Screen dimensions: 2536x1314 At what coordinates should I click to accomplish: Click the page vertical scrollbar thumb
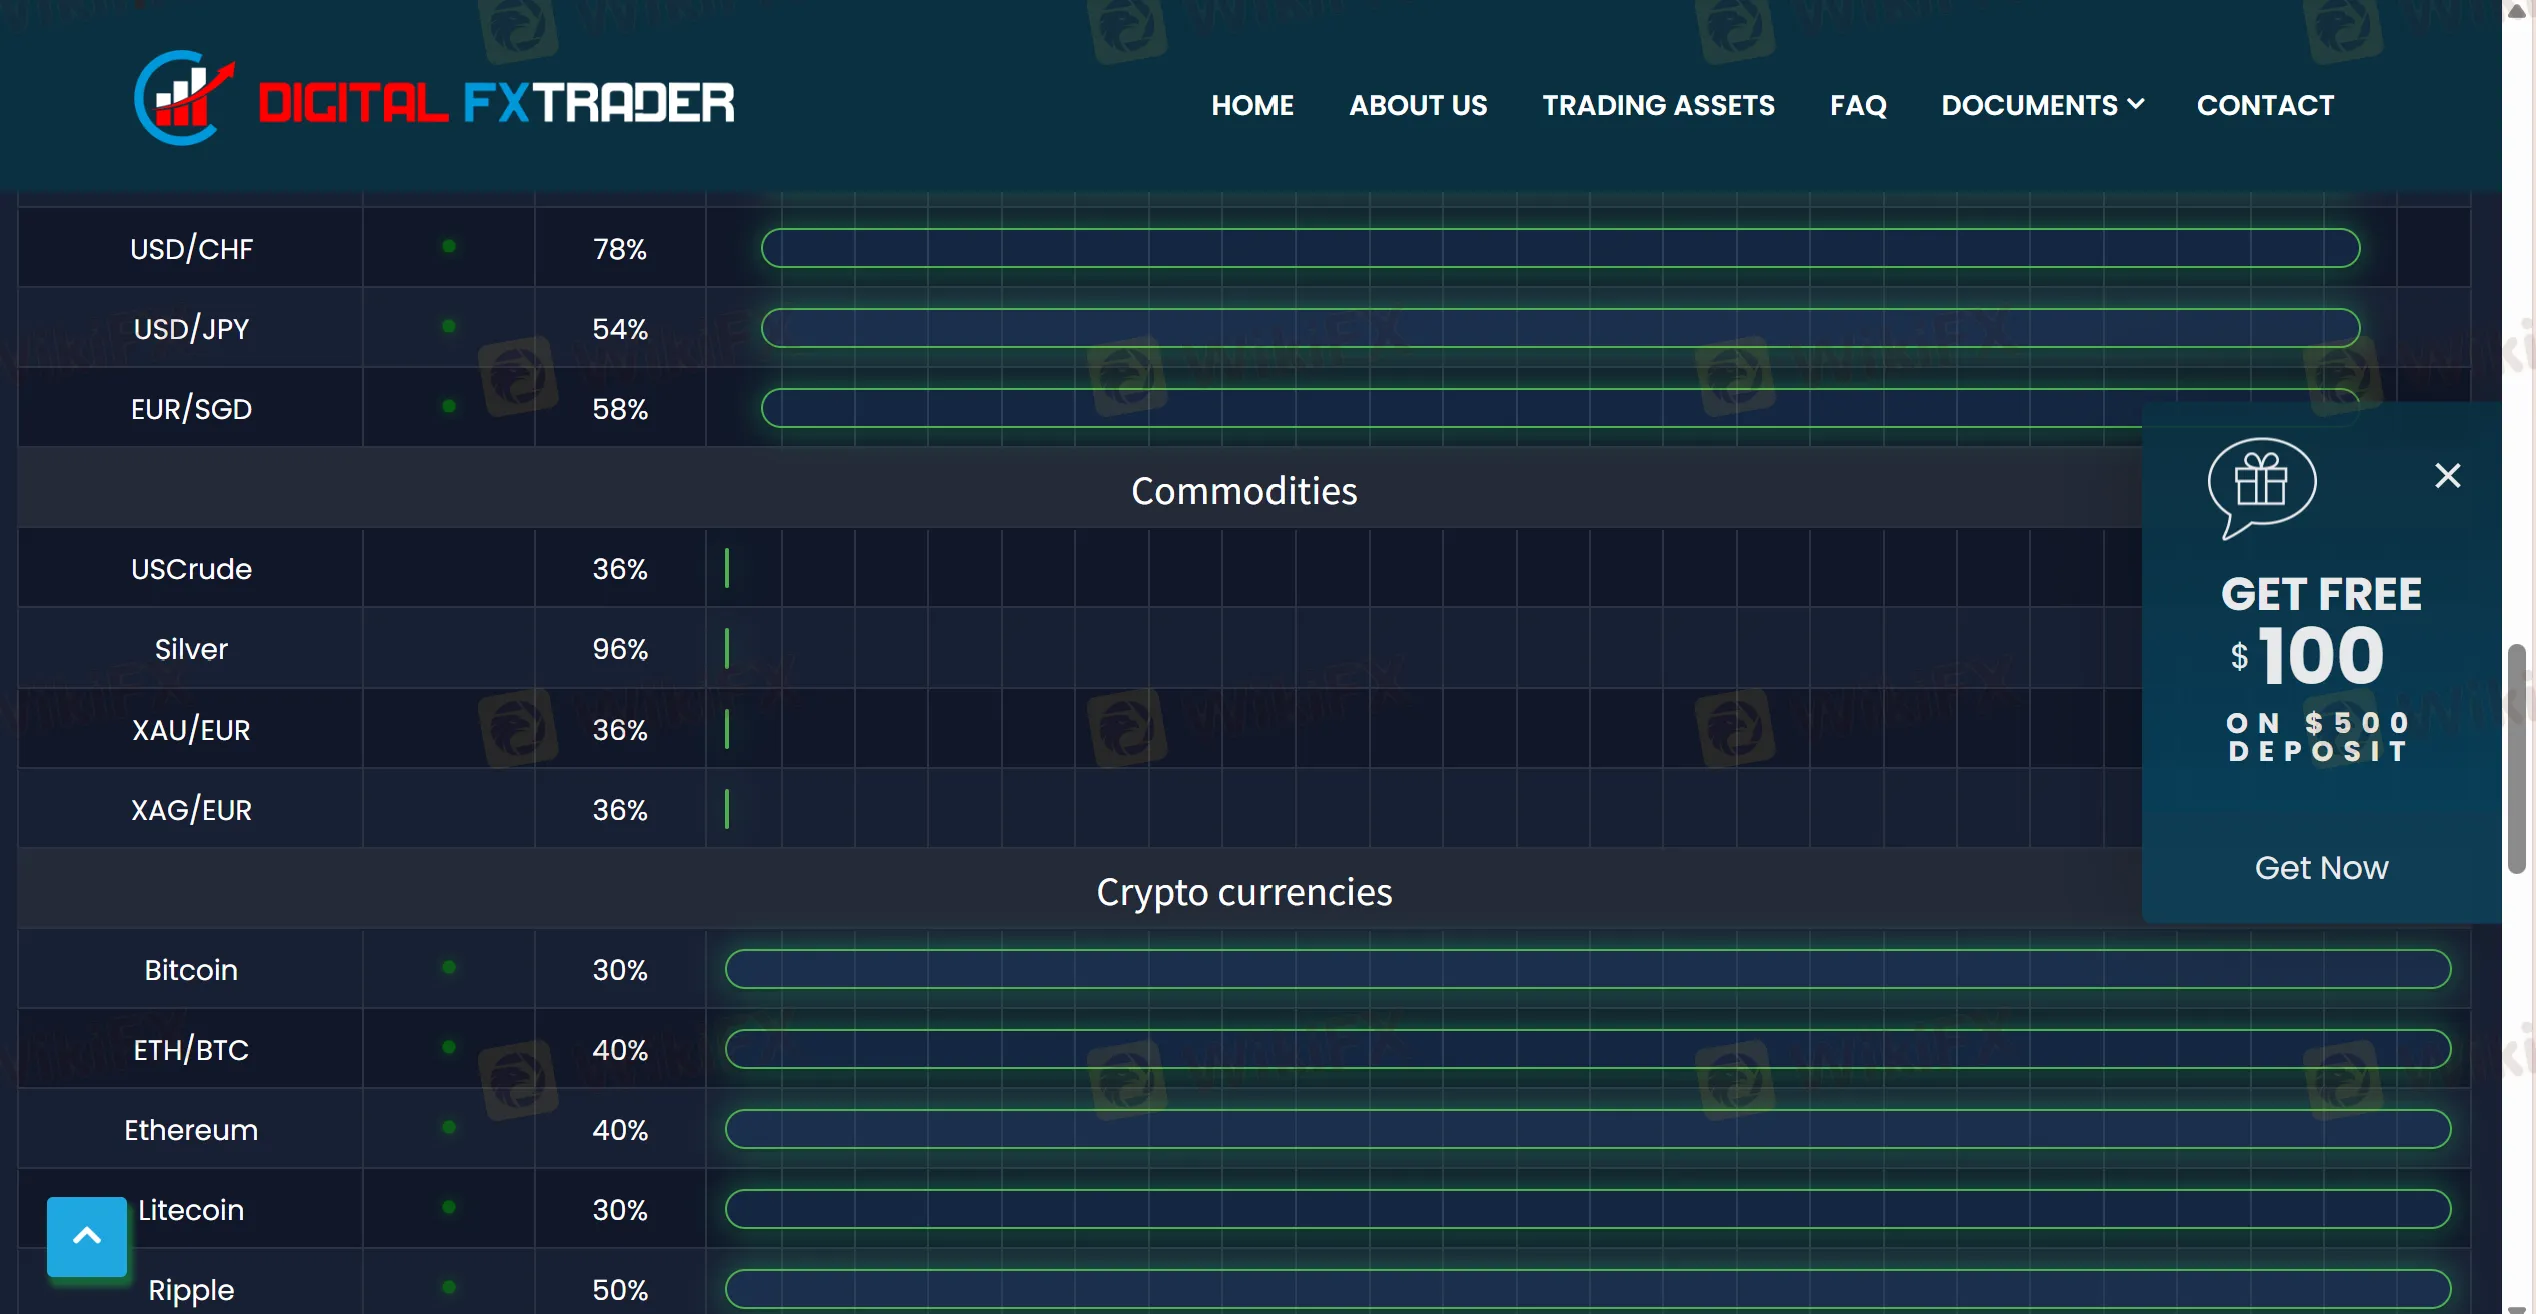(2516, 760)
